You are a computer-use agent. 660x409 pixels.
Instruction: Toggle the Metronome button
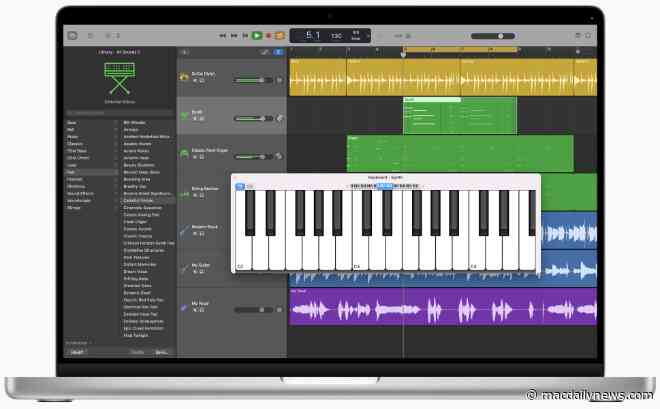pos(408,36)
